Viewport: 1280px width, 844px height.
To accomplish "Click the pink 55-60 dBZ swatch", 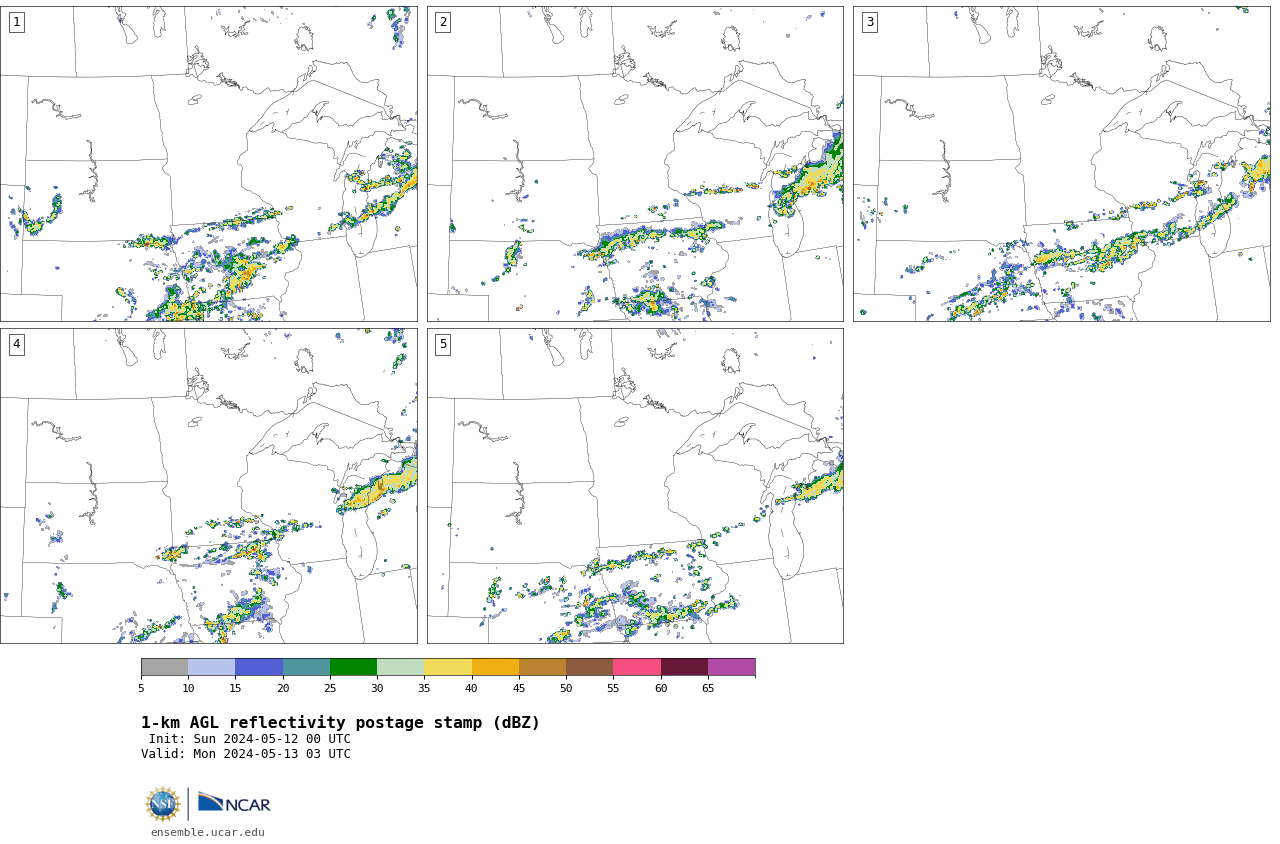I will [x=637, y=667].
